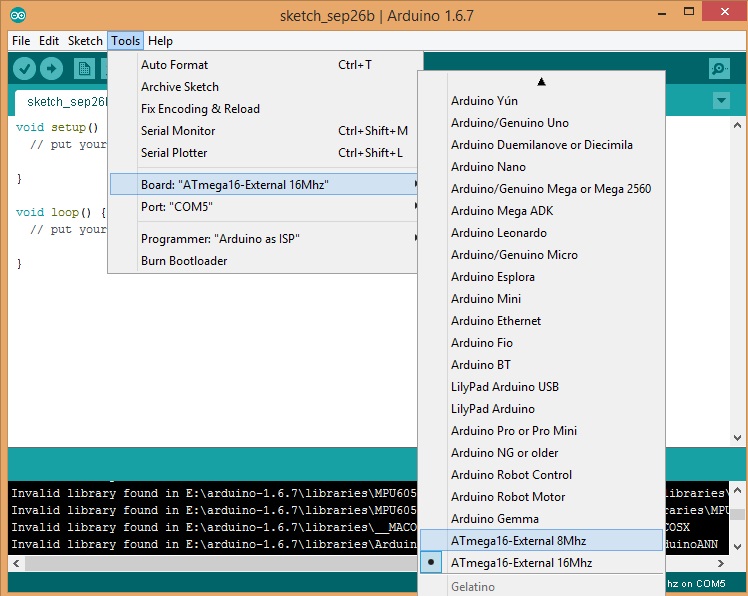Image resolution: width=748 pixels, height=596 pixels.
Task: Pick Arduino Gemma board
Action: point(541,519)
